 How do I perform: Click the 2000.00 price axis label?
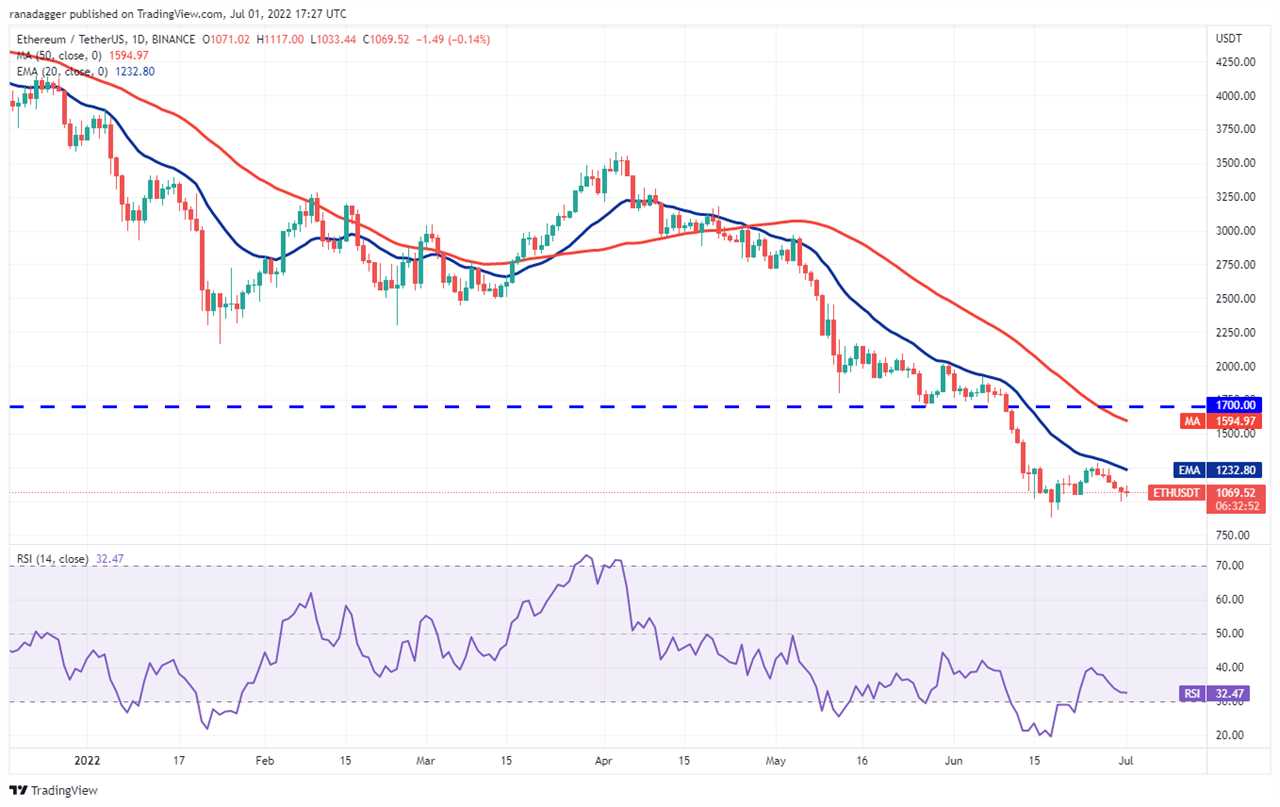[1237, 366]
